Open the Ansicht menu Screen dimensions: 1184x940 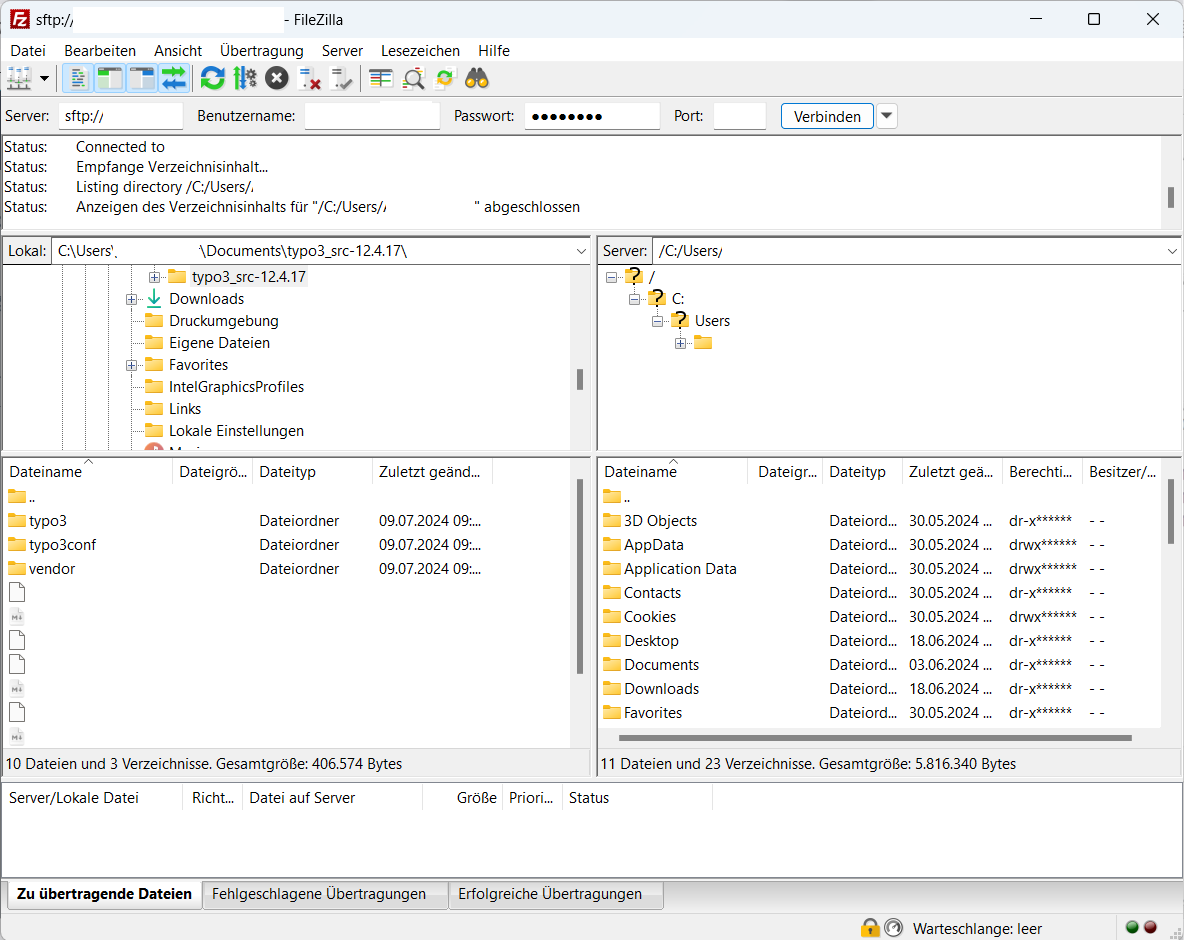178,51
